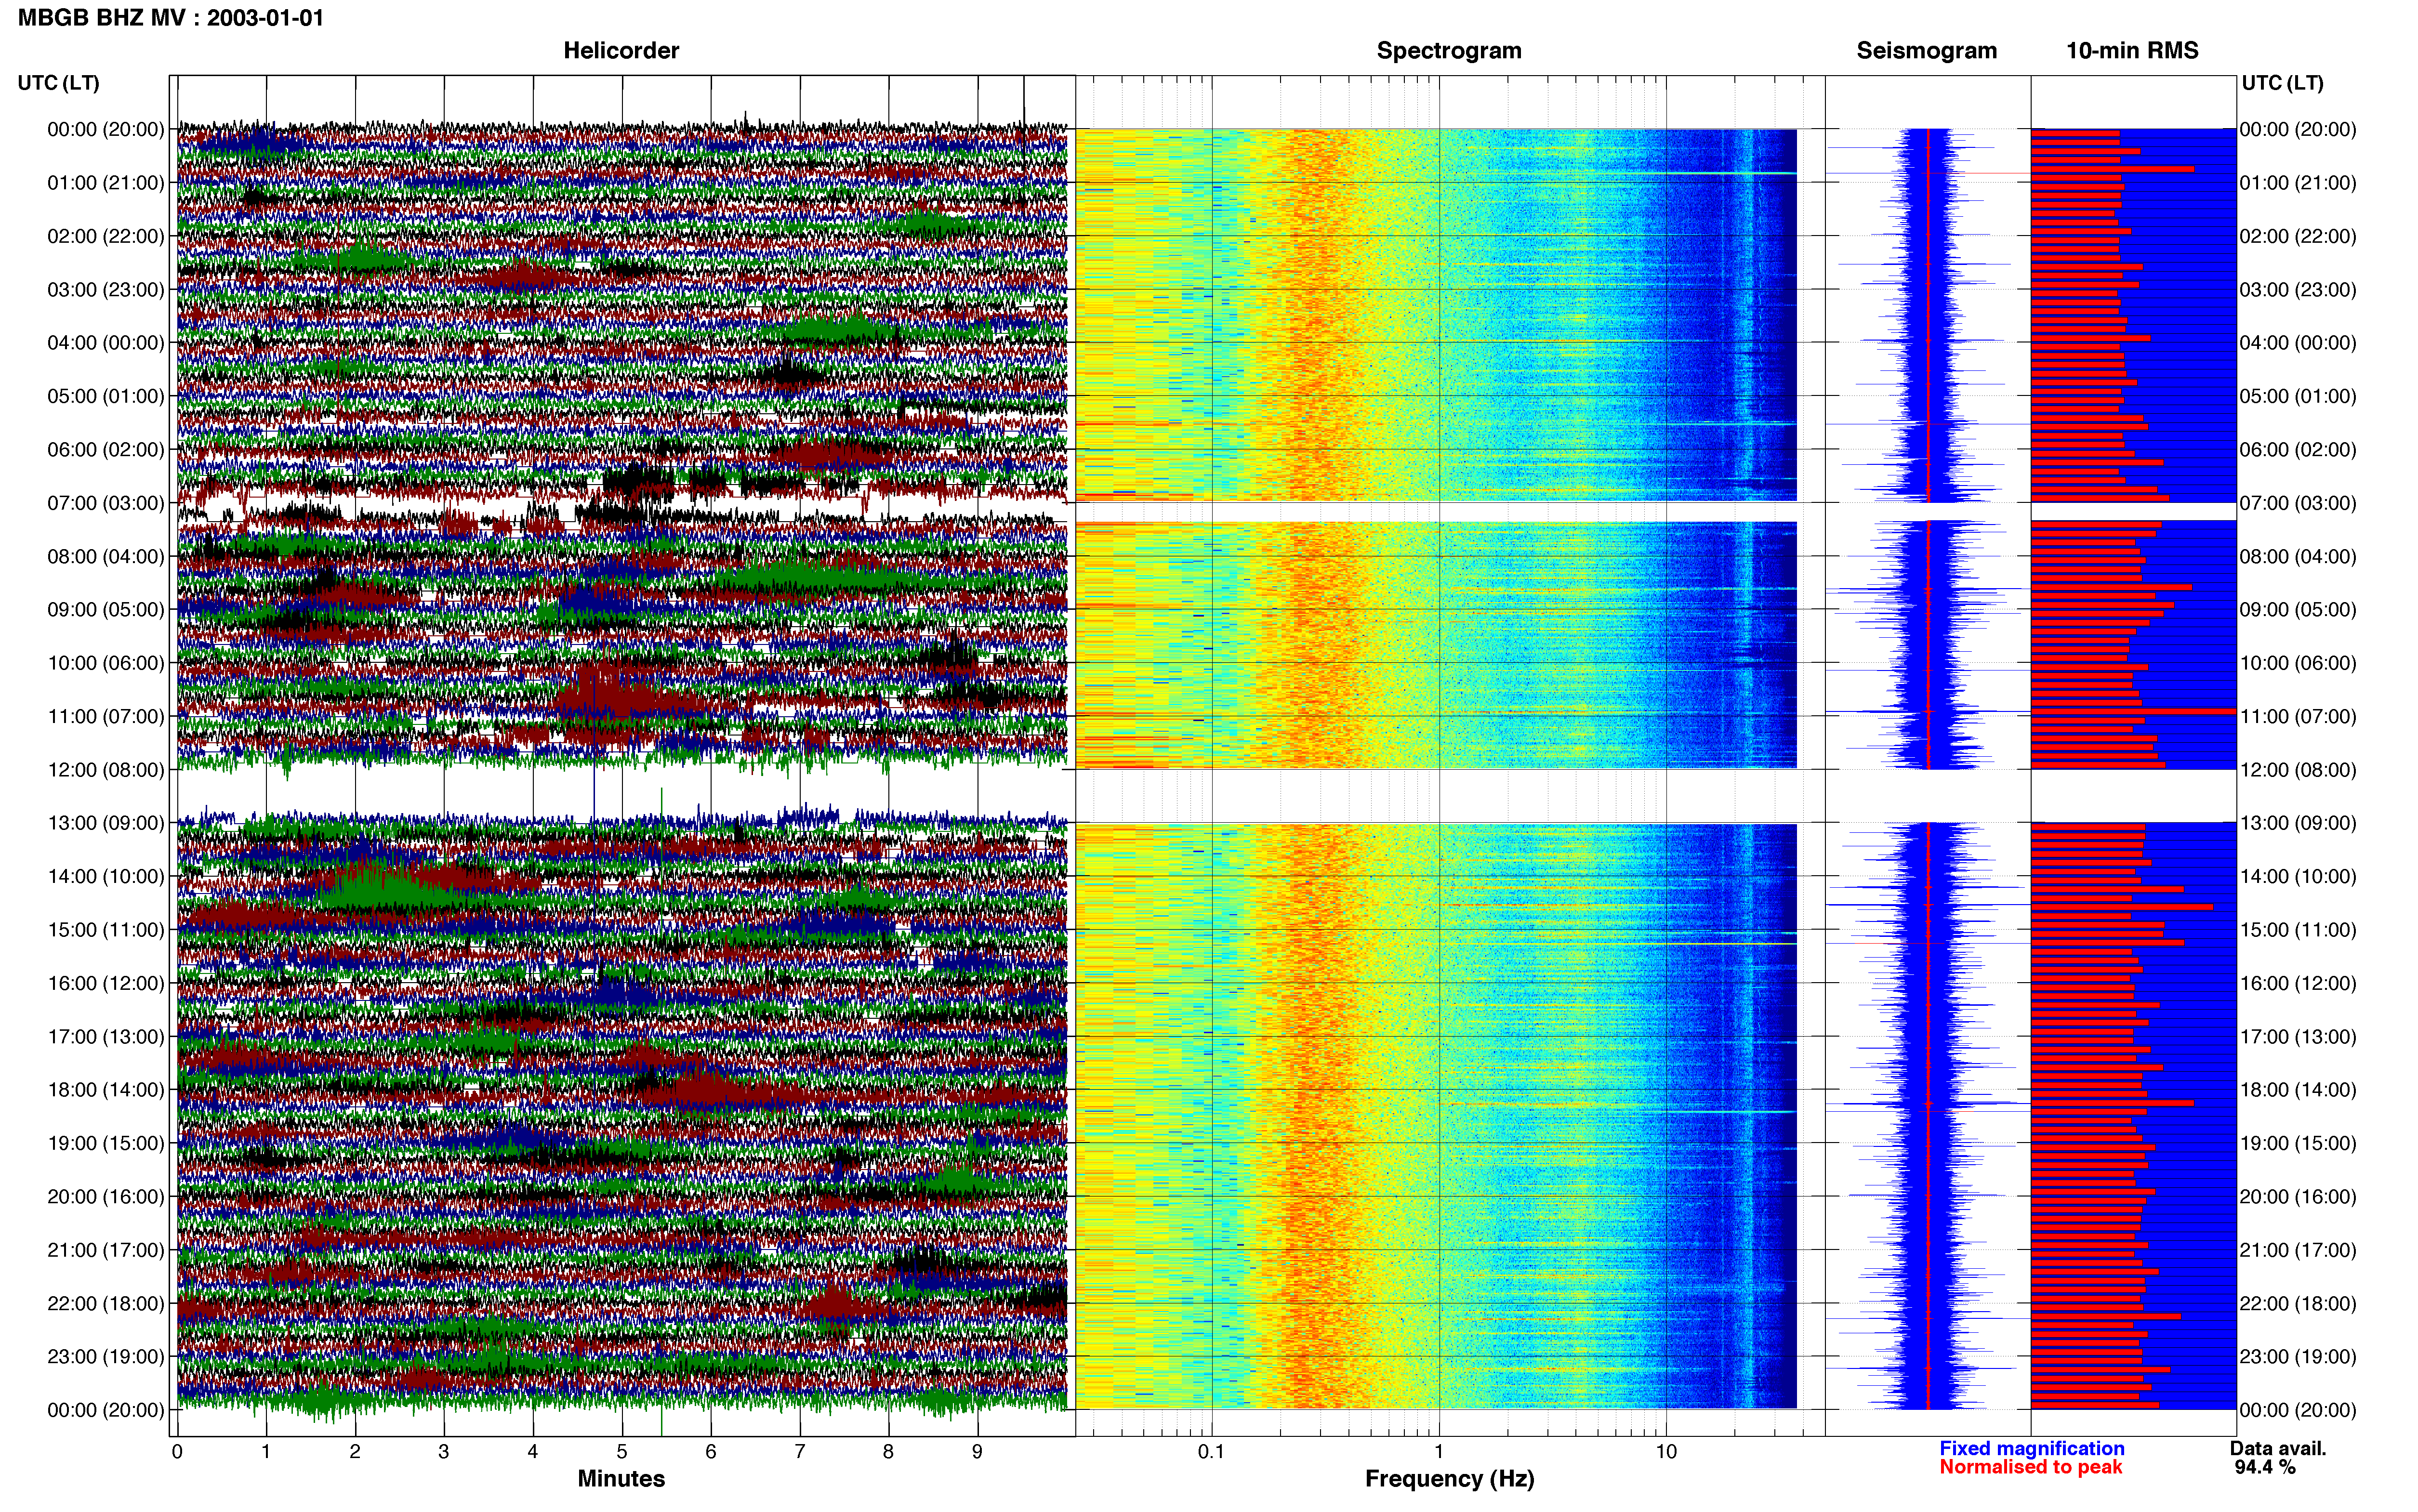
Task: Click the Spectrogram panel heading
Action: (x=1449, y=51)
